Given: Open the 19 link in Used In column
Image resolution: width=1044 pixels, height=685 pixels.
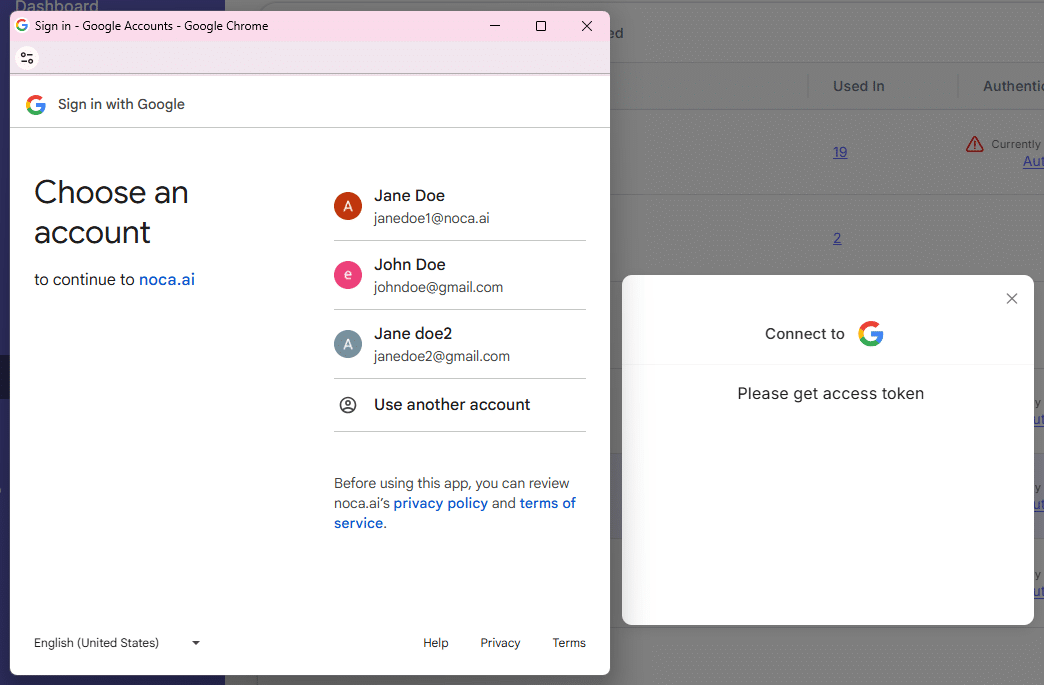Looking at the screenshot, I should (x=840, y=152).
